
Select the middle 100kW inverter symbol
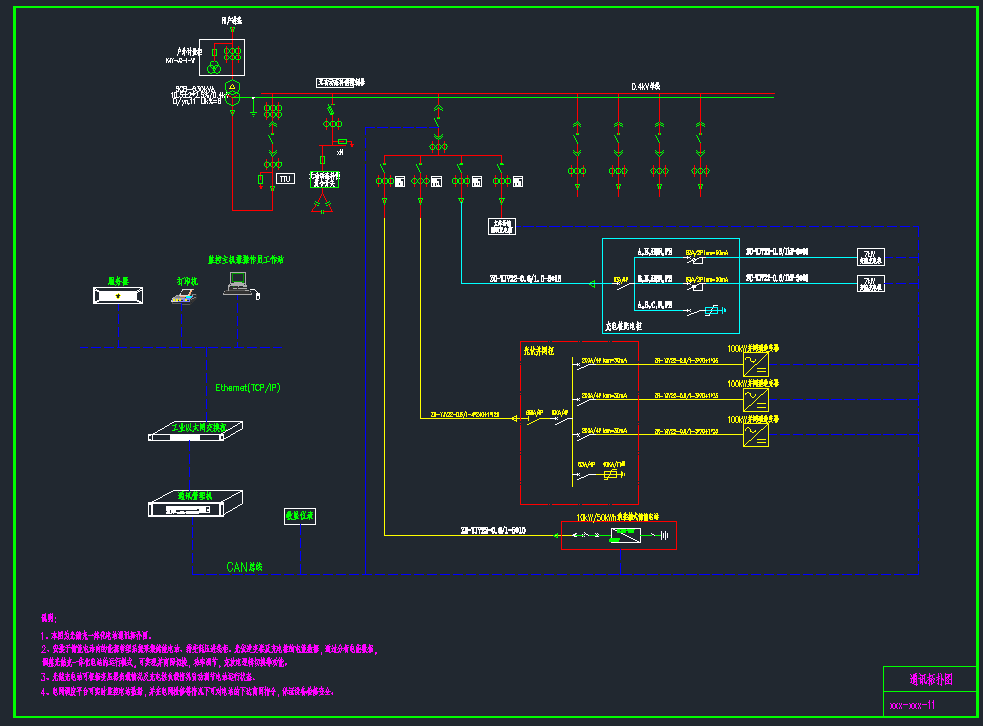755,400
